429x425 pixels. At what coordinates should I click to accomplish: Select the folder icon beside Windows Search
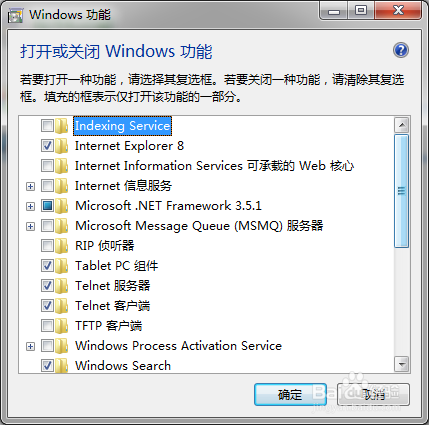(x=62, y=365)
